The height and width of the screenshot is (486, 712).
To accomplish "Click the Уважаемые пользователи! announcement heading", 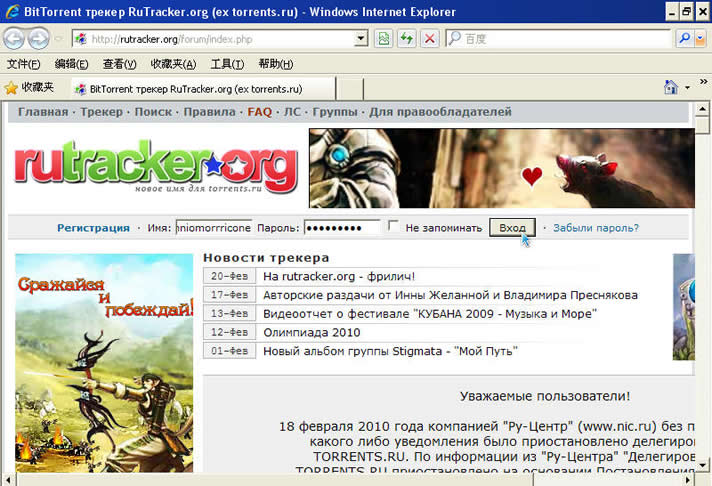I will 545,396.
